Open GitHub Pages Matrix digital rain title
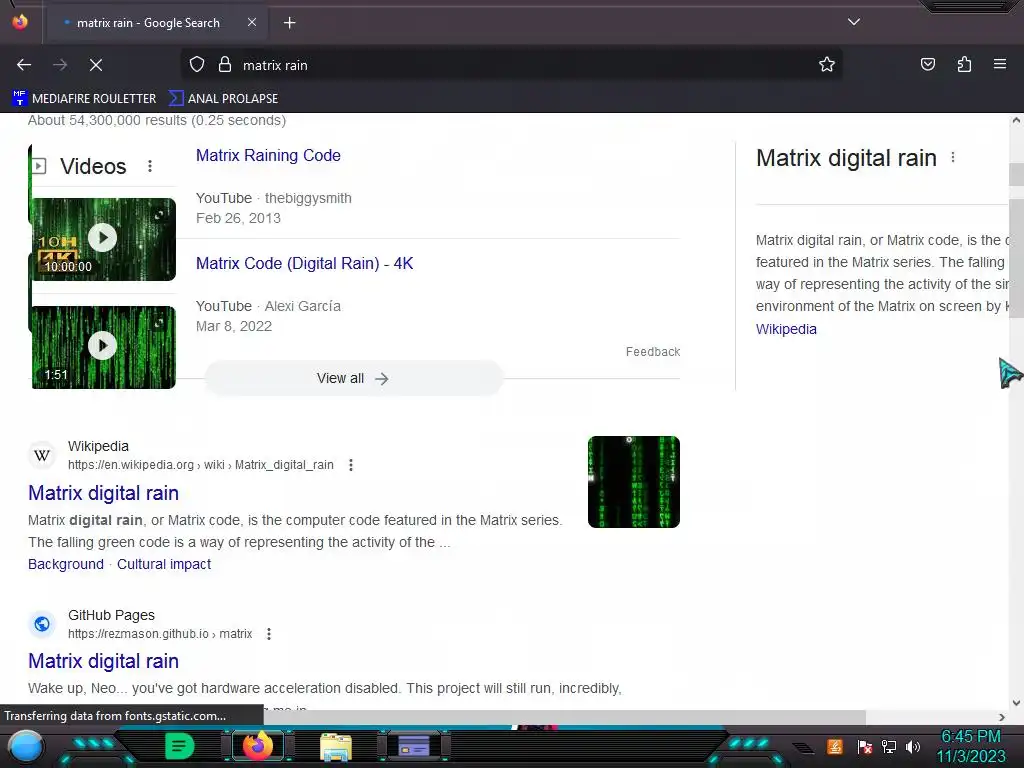 click(x=103, y=661)
